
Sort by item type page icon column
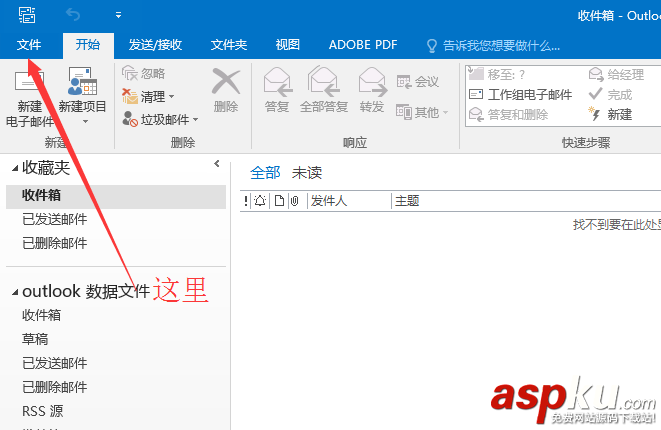click(279, 201)
